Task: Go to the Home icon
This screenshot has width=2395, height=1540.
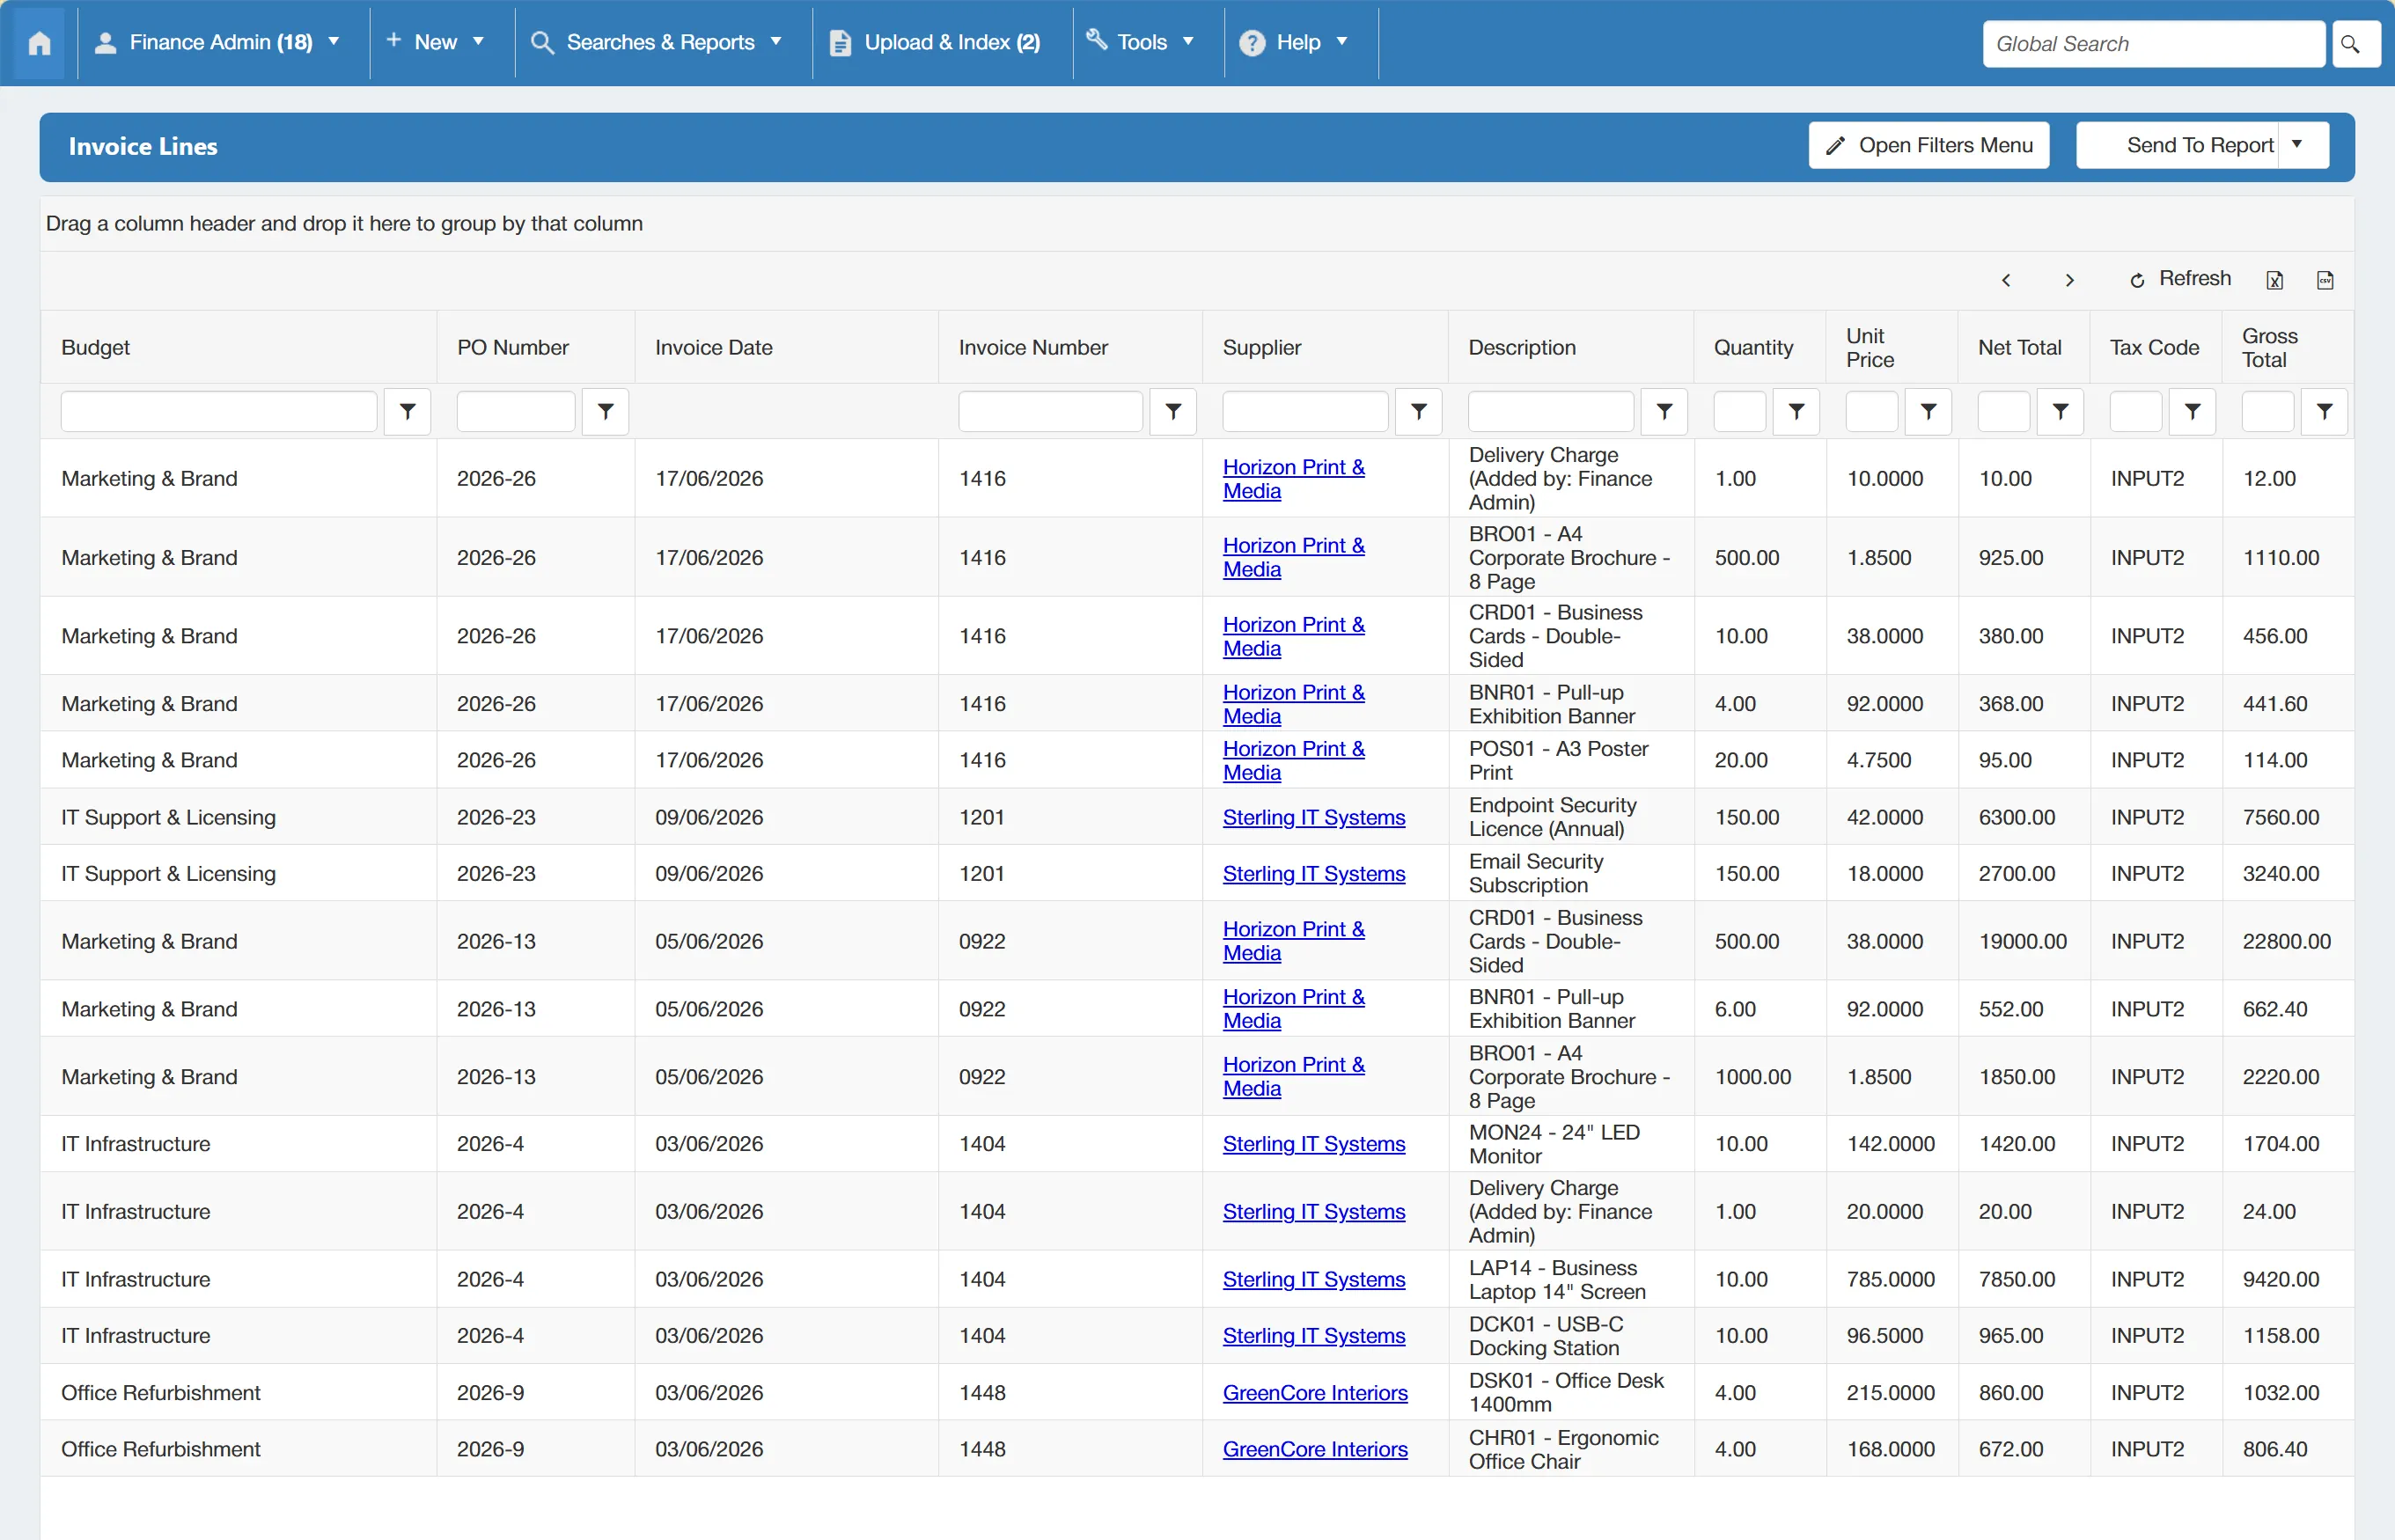Action: 39,43
